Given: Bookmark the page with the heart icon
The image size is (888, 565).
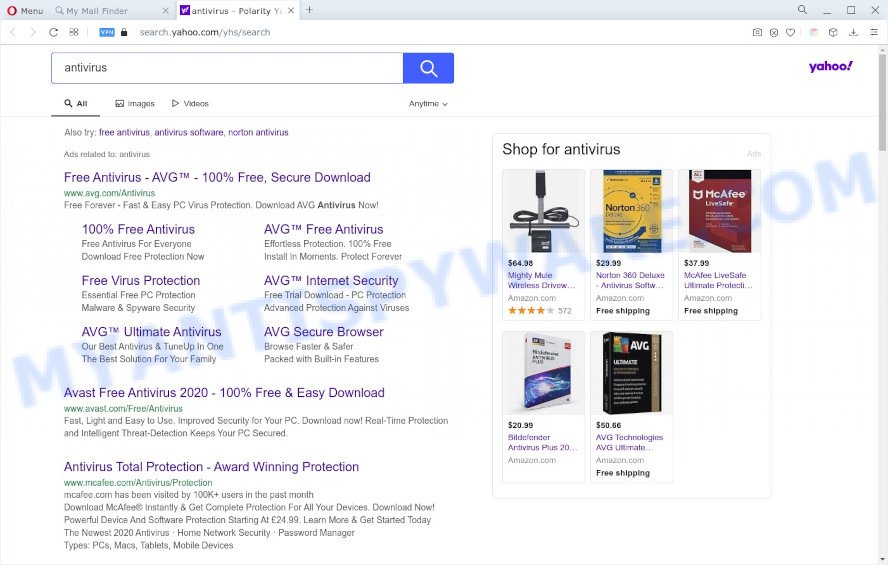Looking at the screenshot, I should pos(791,32).
